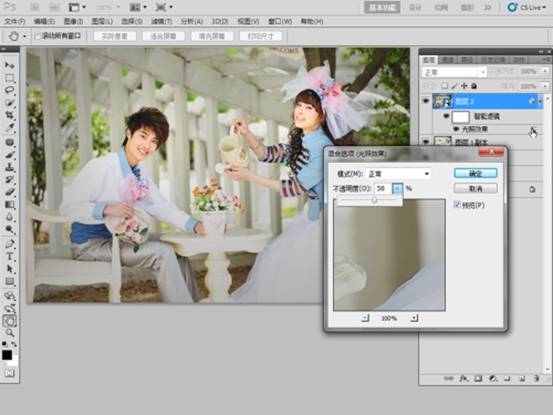Open the opacity slider arrow in dialog
This screenshot has height=415, width=553.
pos(397,189)
